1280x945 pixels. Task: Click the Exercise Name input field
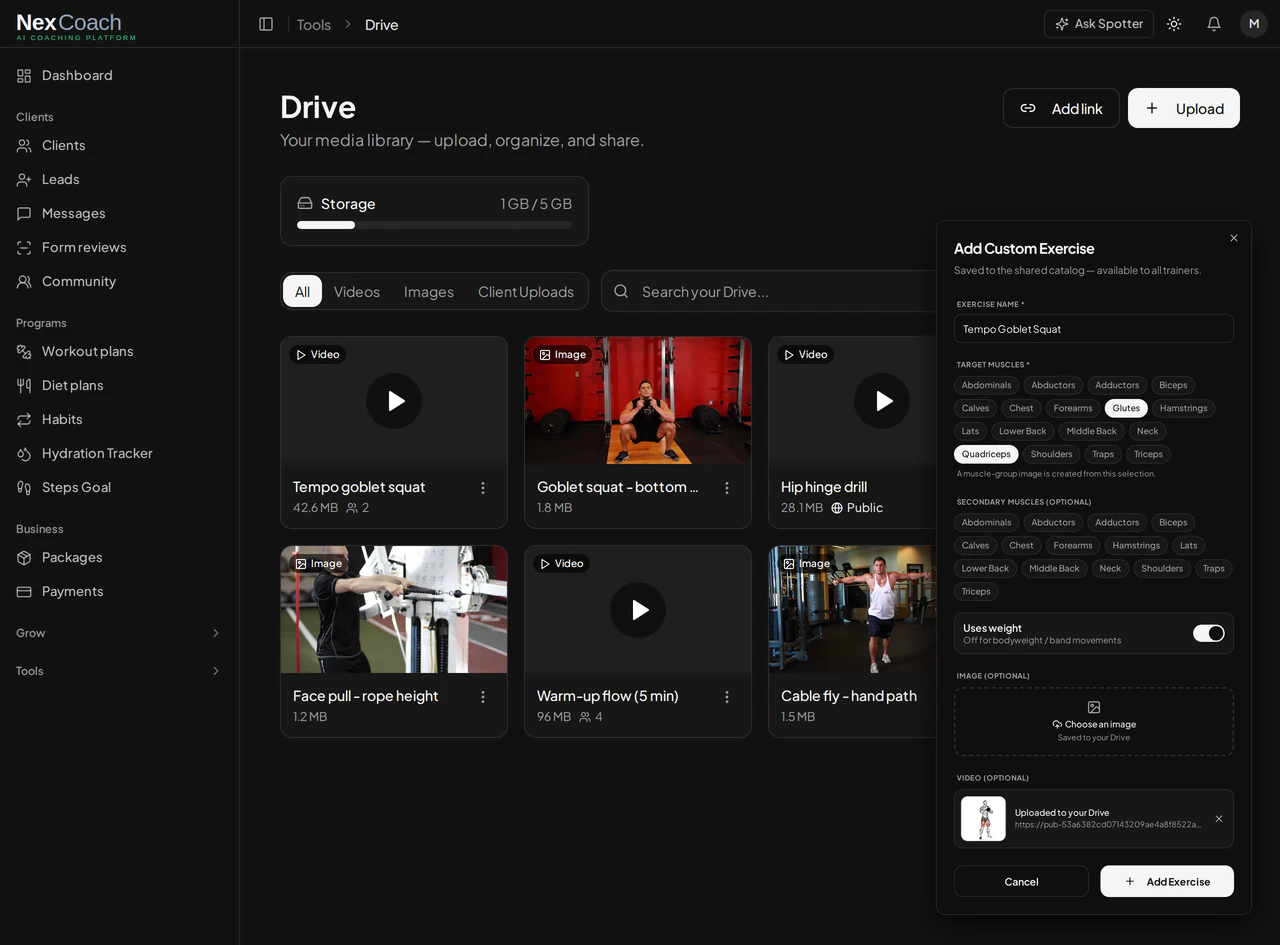point(1094,329)
